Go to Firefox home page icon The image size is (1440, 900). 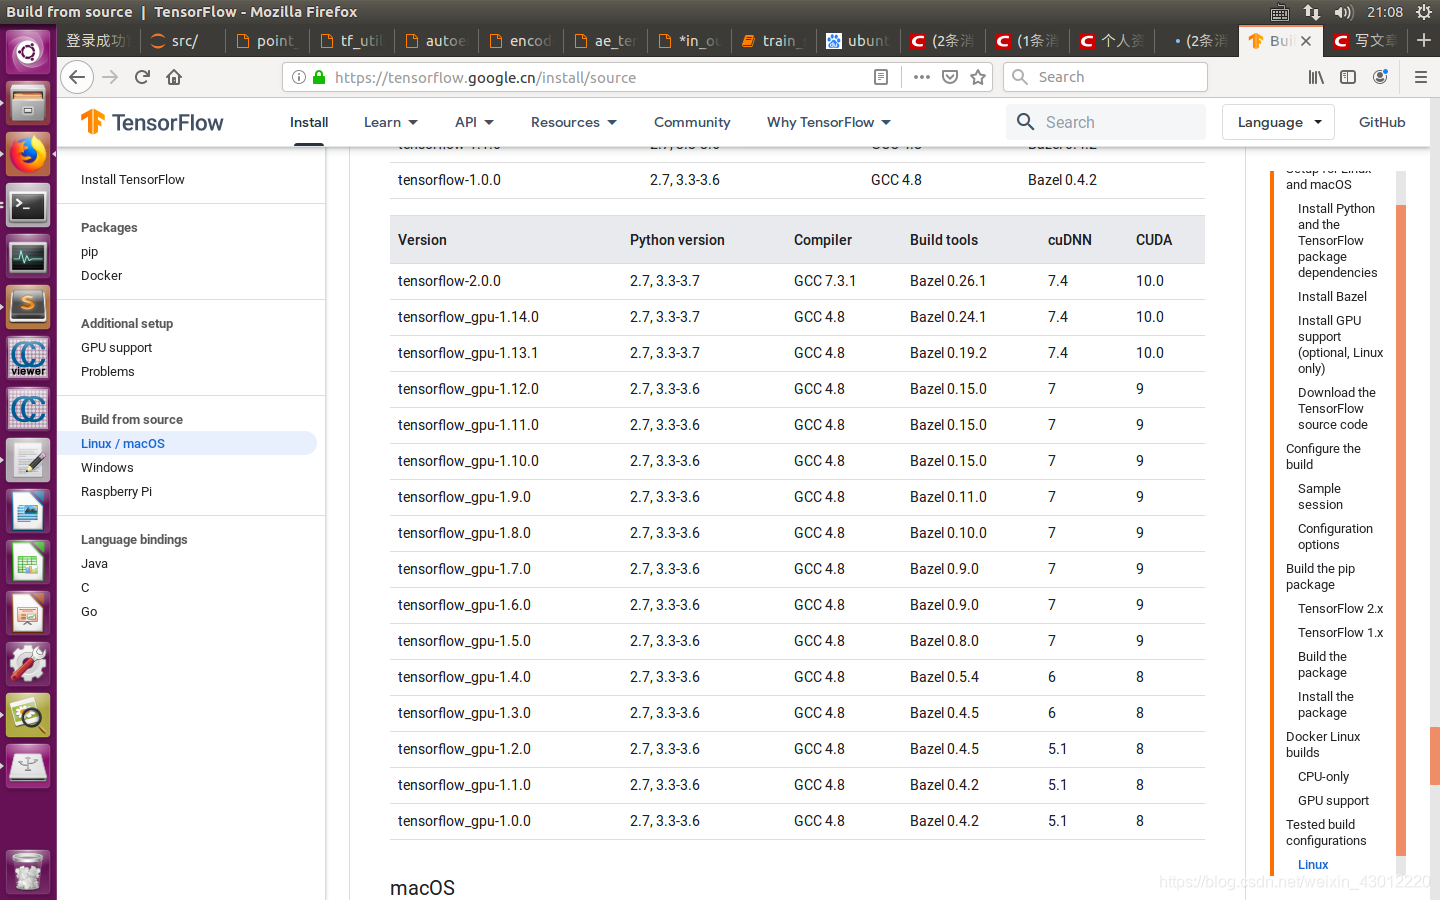tap(174, 77)
